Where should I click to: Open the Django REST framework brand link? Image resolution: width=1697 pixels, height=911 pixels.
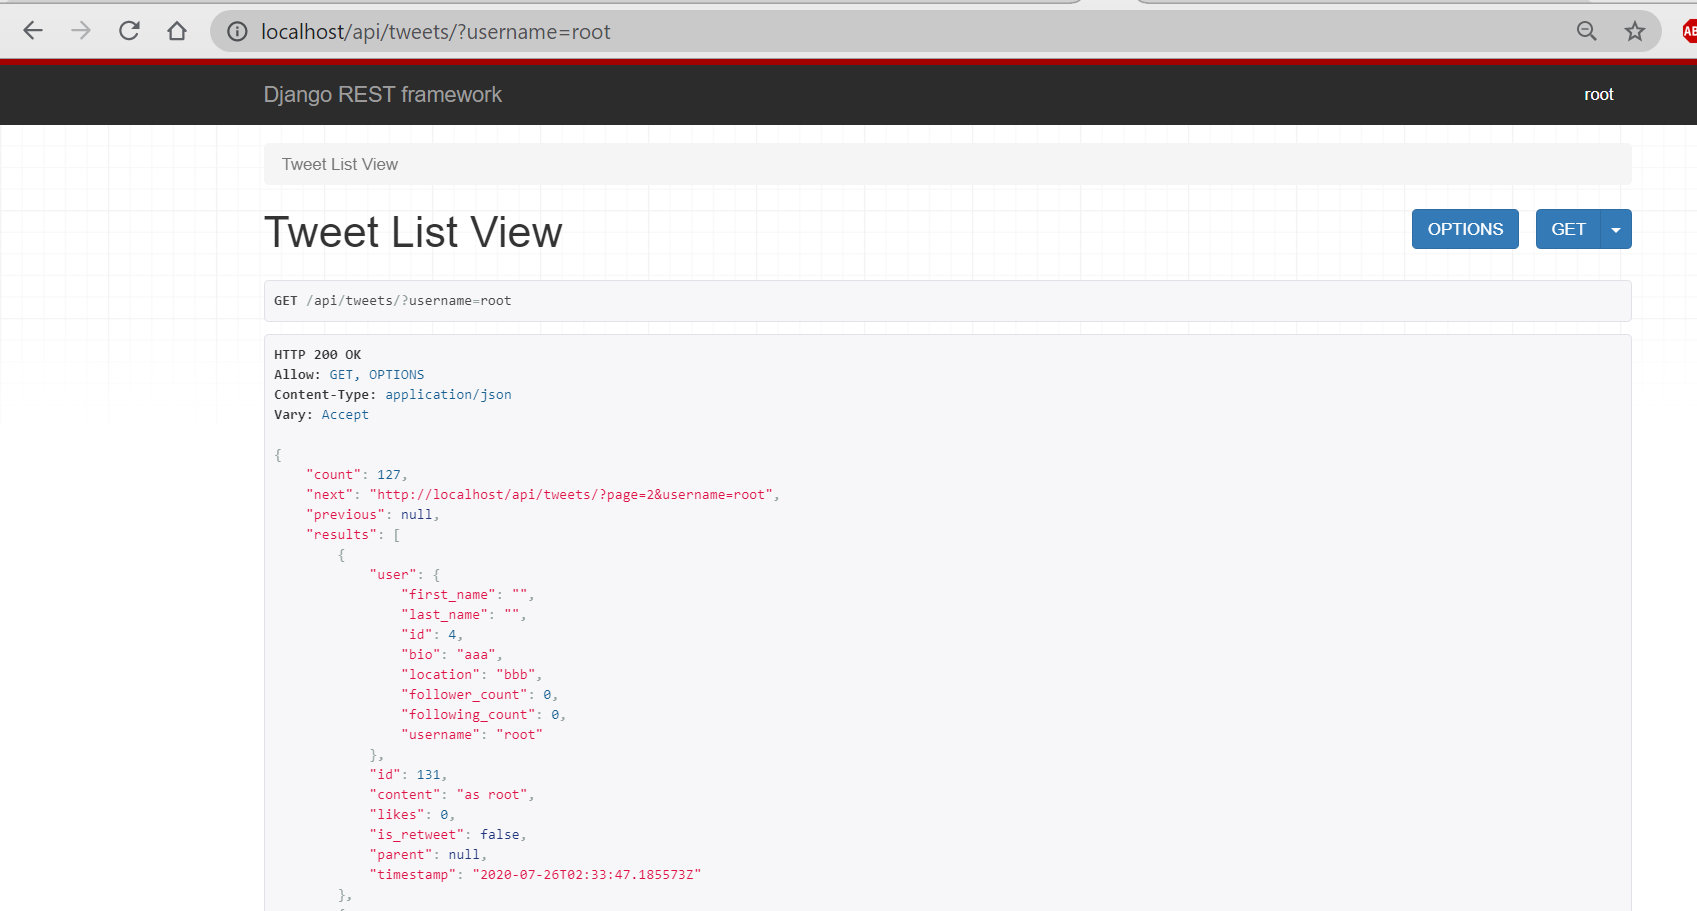(383, 94)
